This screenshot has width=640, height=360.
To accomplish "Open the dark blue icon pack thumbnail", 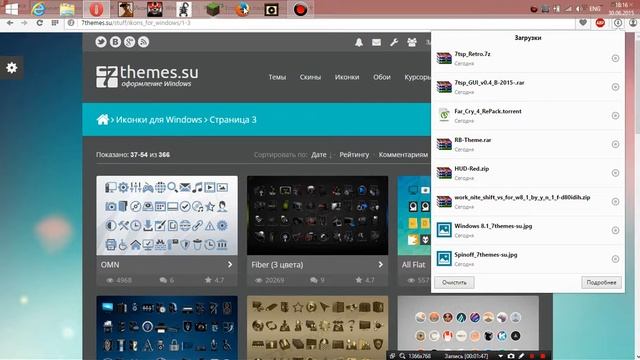I will pos(167,328).
